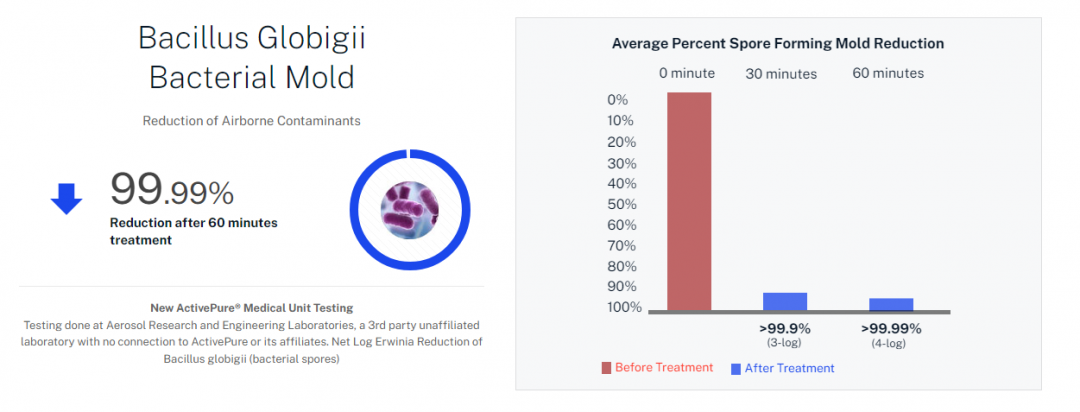Click the 30 minutes column label
1080x412 pixels.
click(x=781, y=73)
